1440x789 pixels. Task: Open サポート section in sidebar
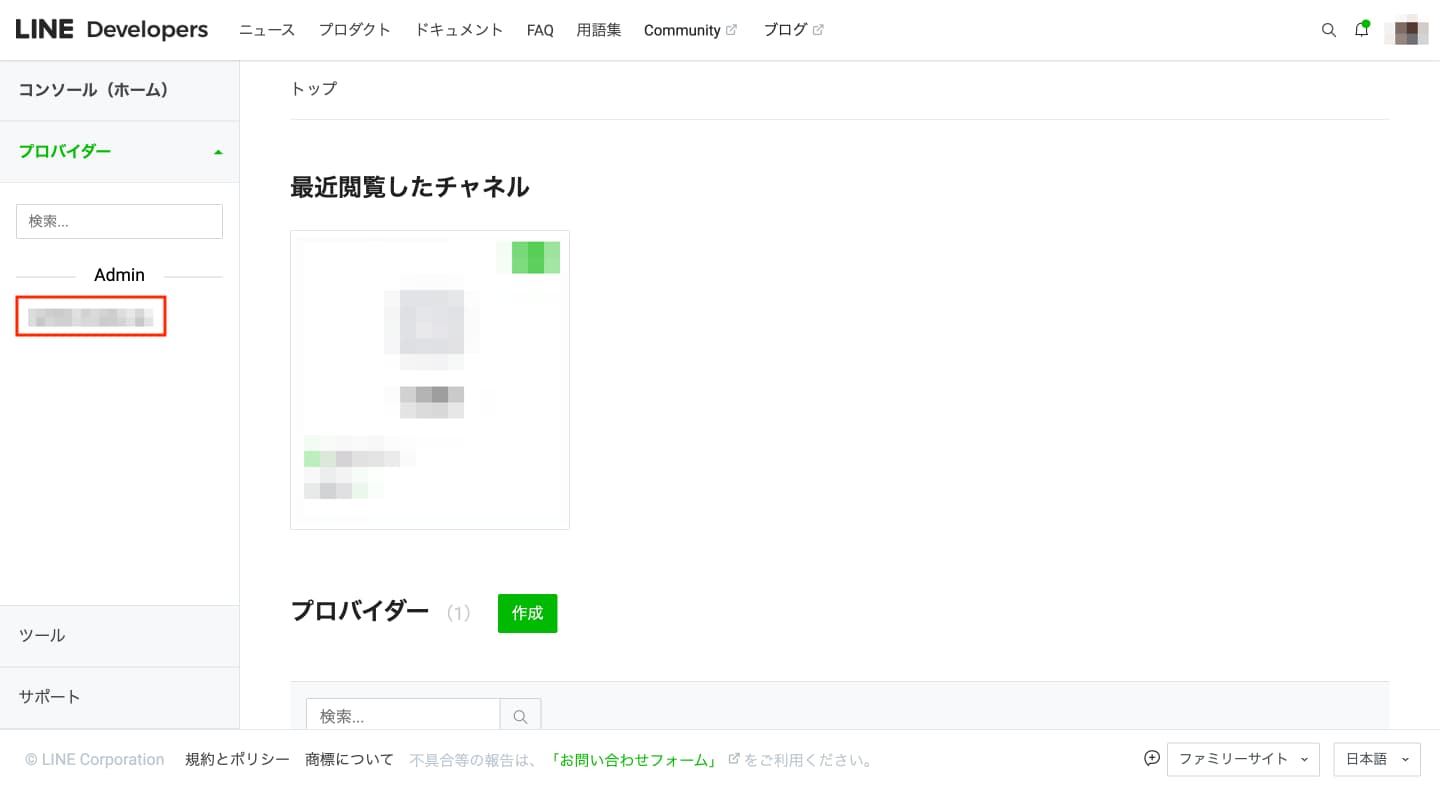pos(120,697)
